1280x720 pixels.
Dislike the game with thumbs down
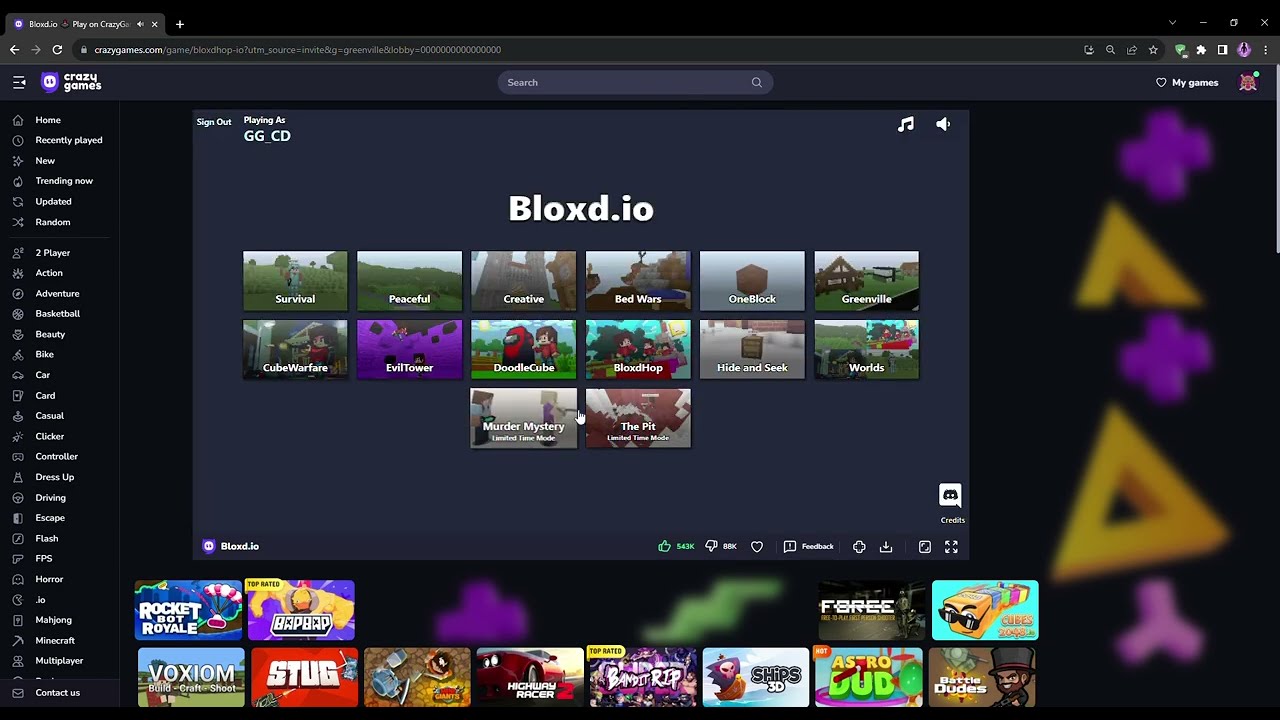pyautogui.click(x=711, y=546)
